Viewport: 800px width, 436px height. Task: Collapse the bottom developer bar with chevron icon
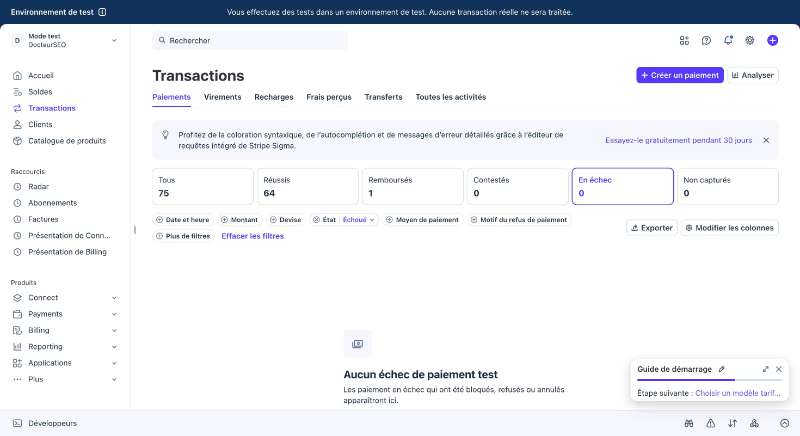click(784, 423)
